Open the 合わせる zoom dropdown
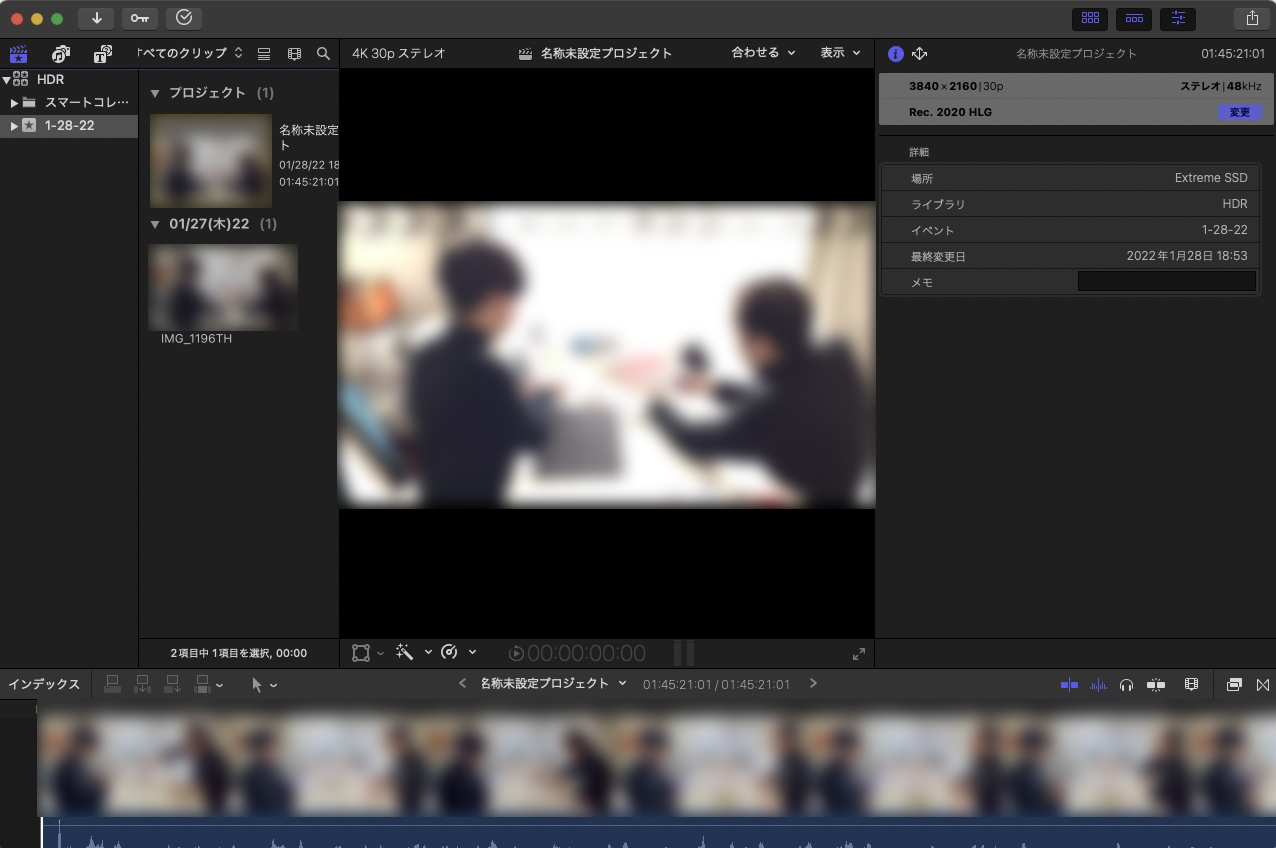1276x848 pixels. click(763, 53)
